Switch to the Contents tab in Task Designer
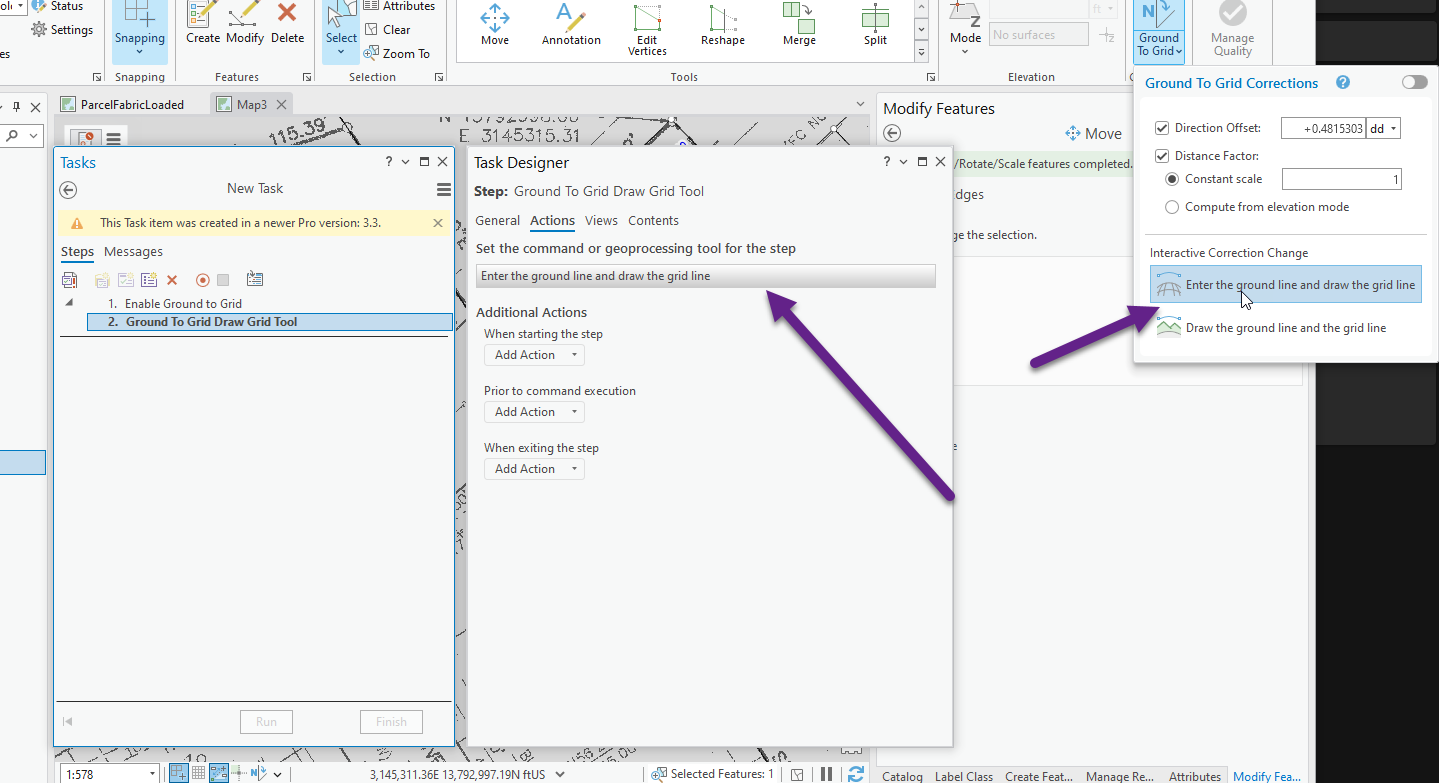 click(653, 220)
